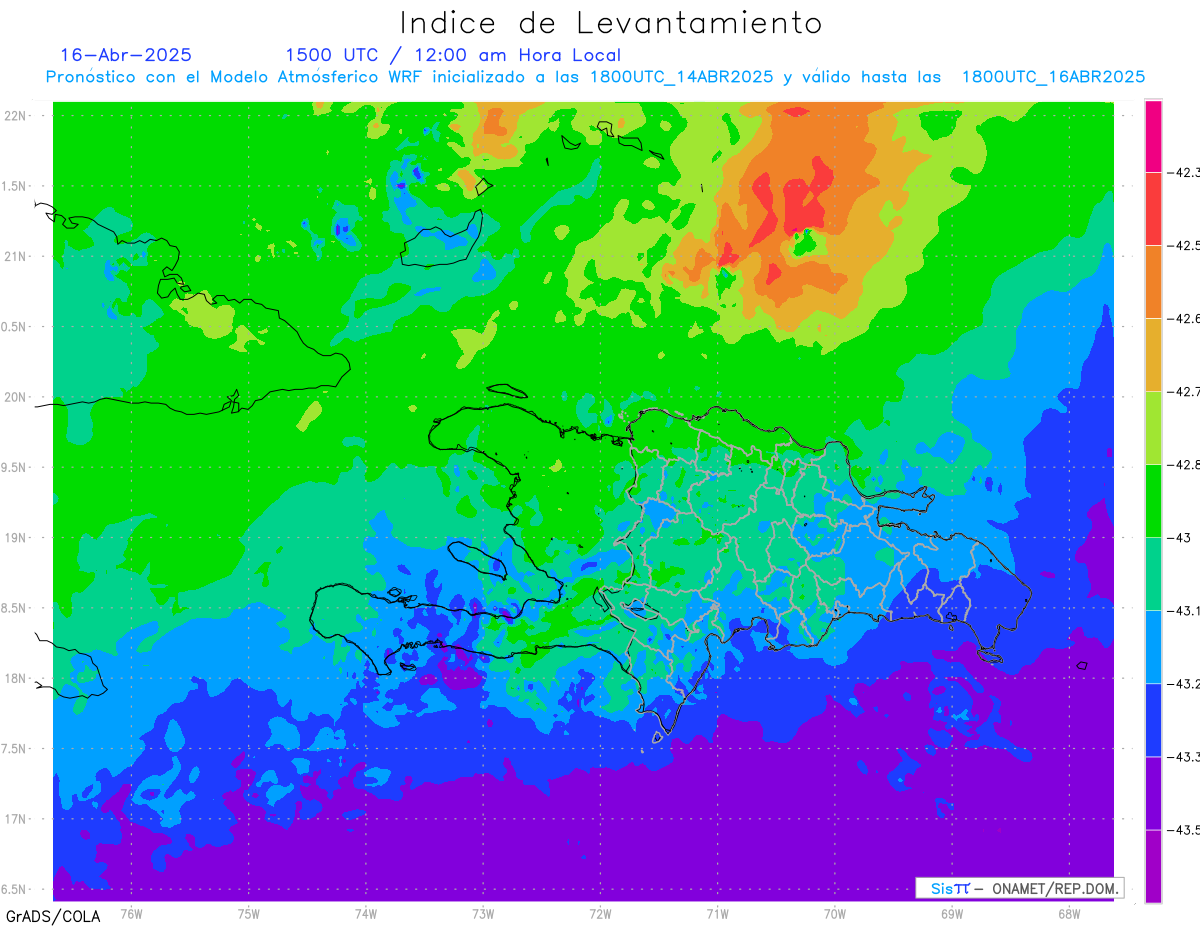
Task: Click the color bar value '-43.2'
Action: [1185, 683]
